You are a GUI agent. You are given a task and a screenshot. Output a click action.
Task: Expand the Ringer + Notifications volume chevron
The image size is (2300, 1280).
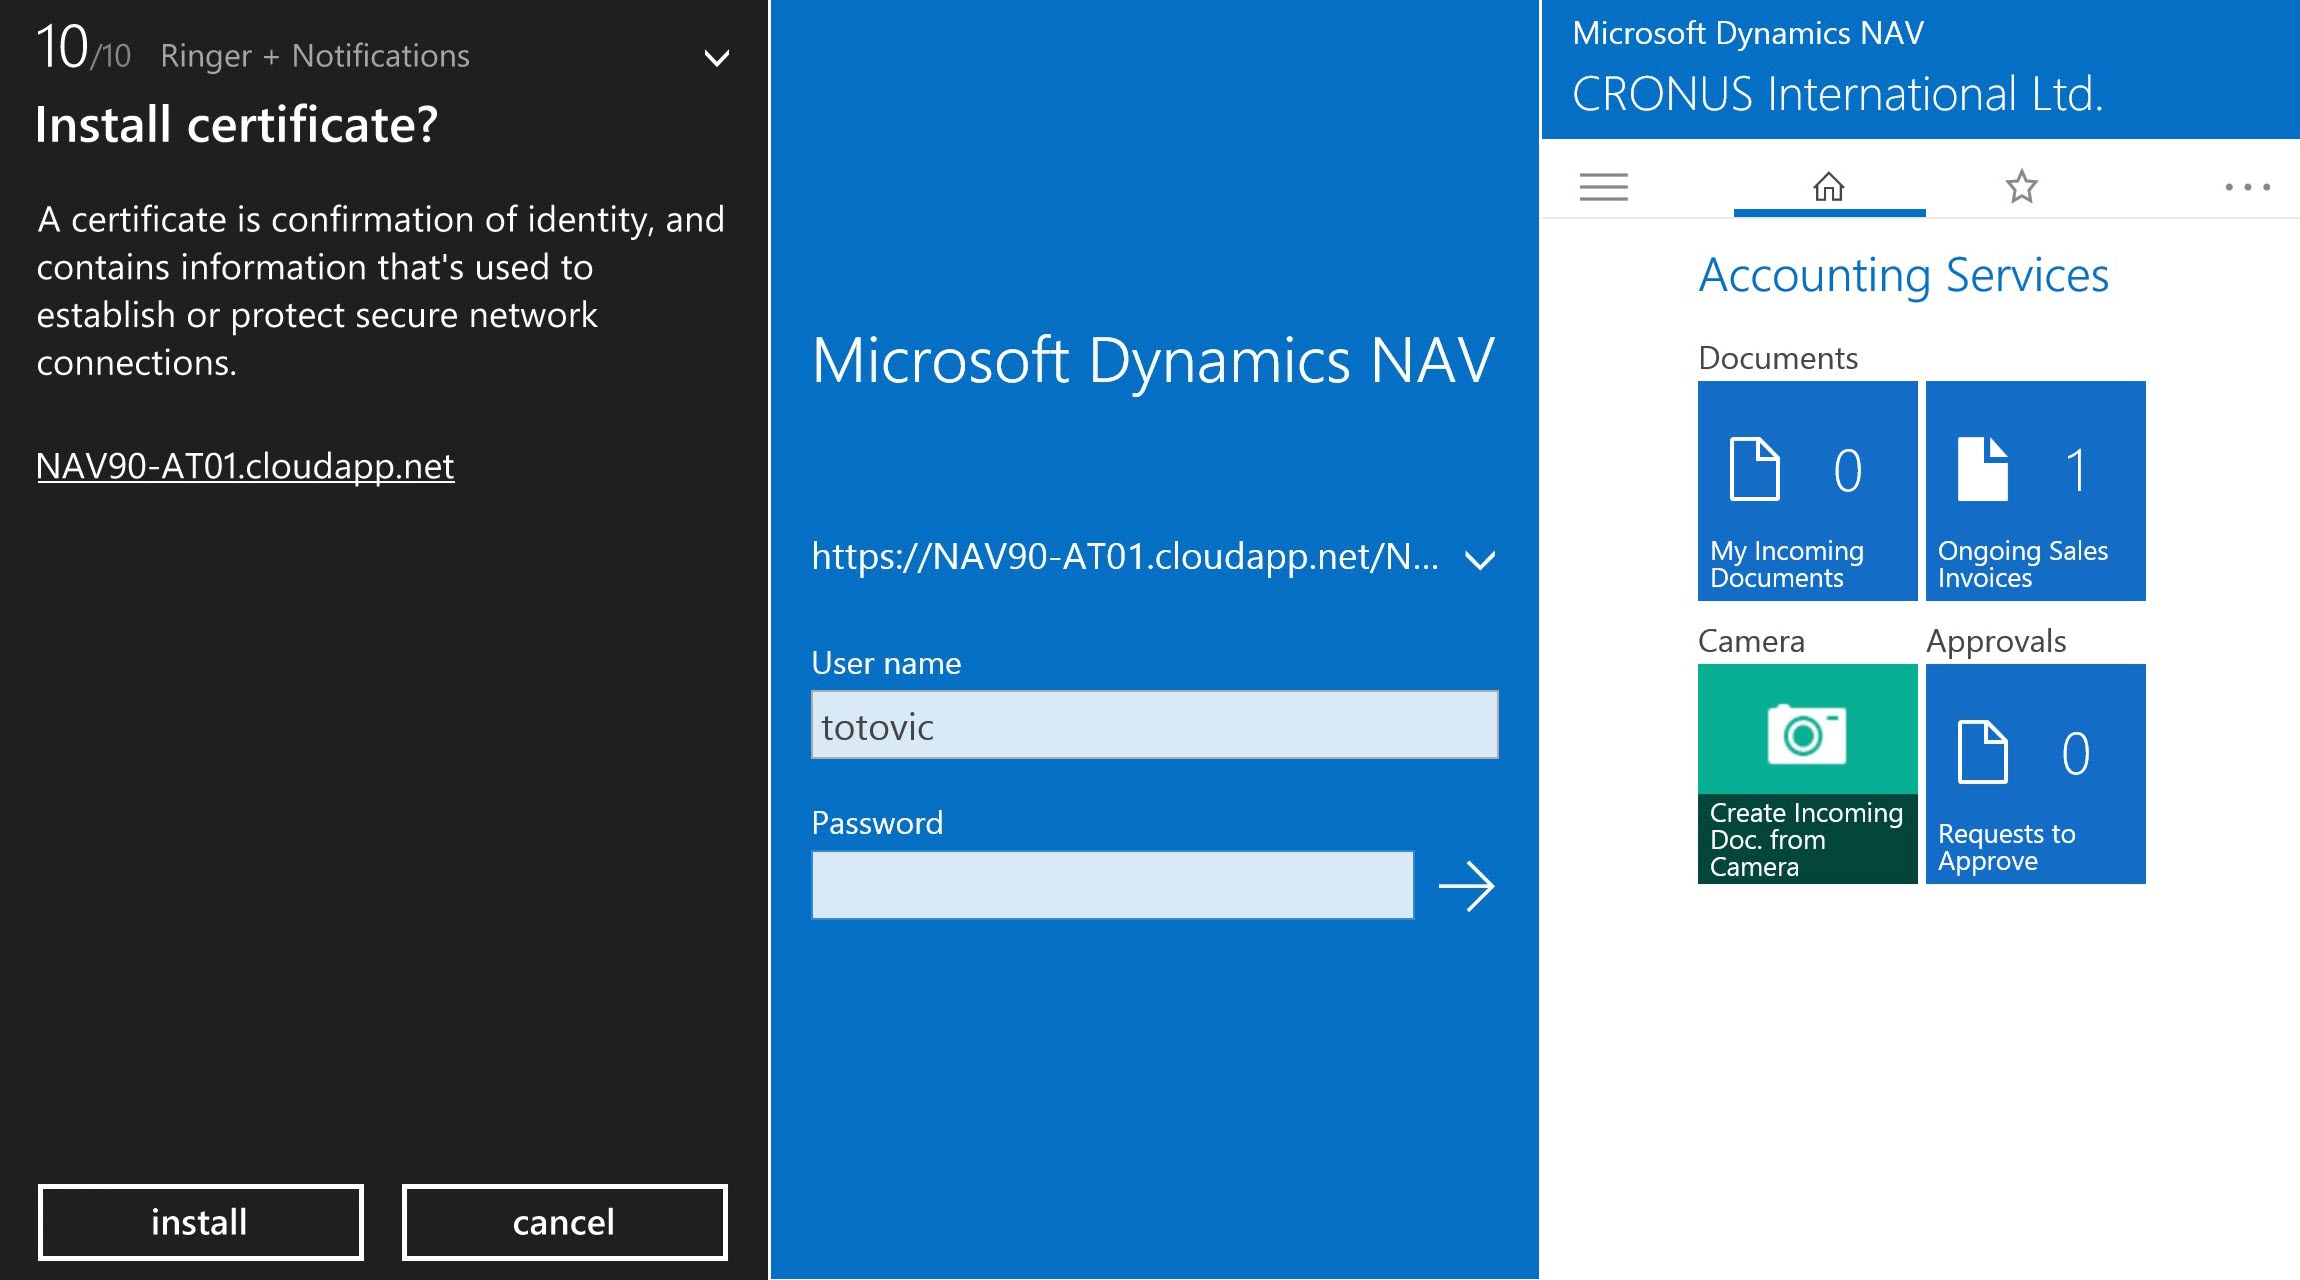[x=716, y=58]
